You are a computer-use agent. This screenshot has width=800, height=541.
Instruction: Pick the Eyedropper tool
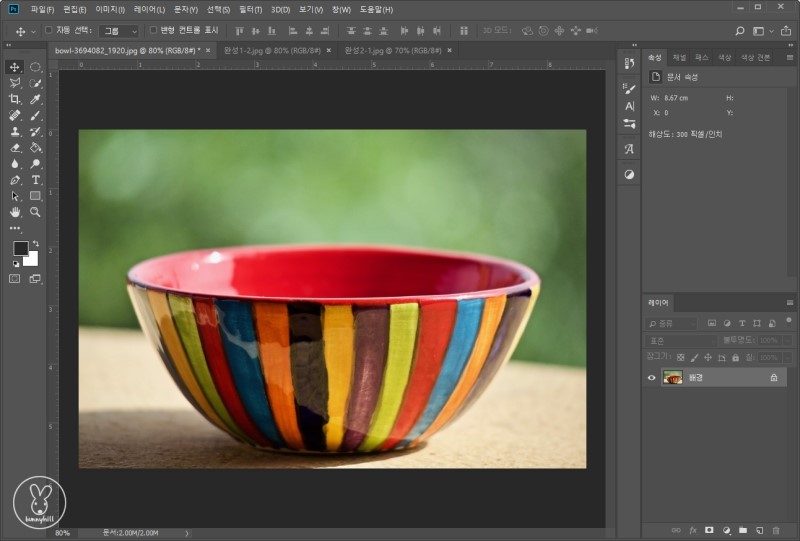point(35,99)
